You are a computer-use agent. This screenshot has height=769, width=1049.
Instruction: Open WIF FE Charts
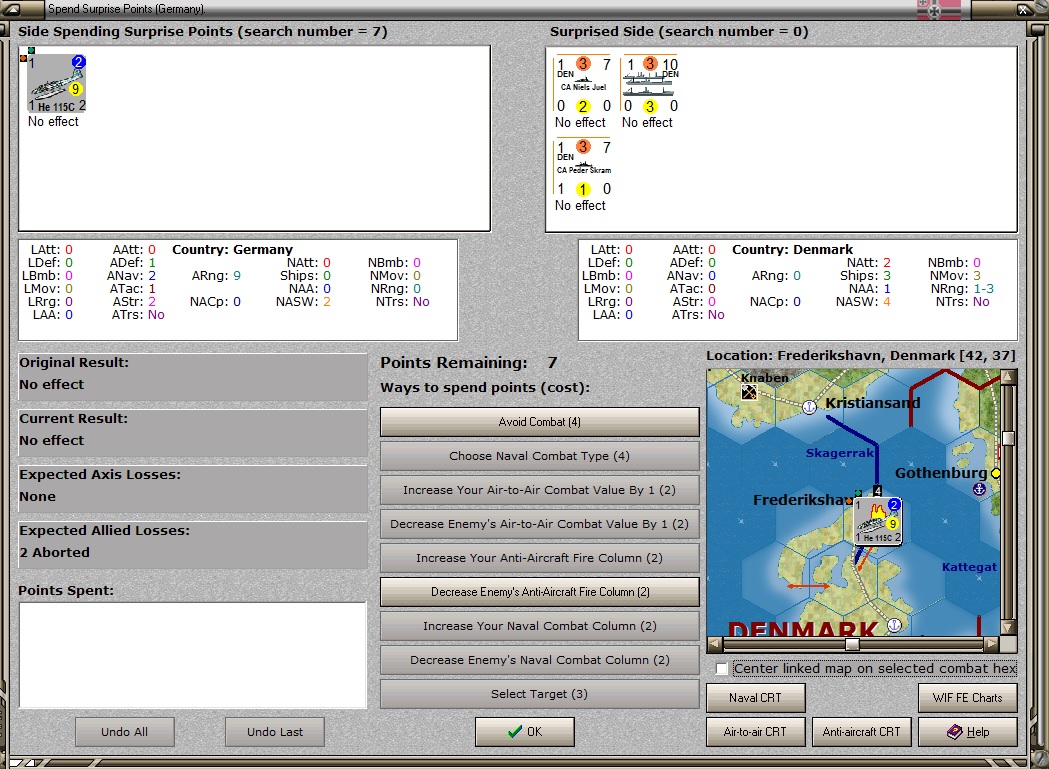coord(967,697)
